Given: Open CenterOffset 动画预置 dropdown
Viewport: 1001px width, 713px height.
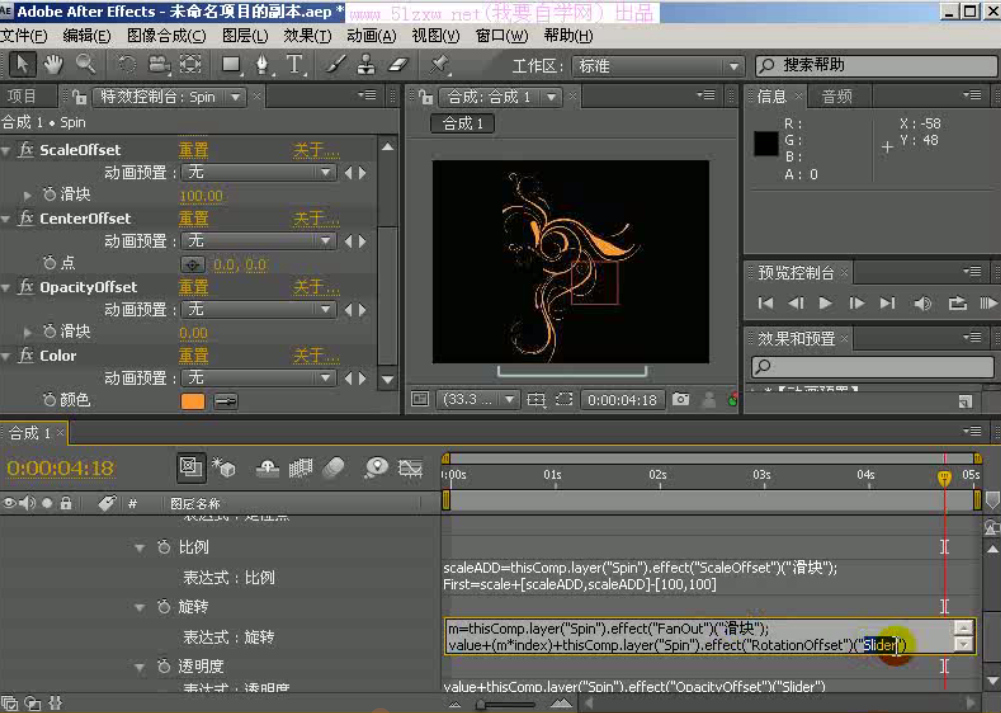Looking at the screenshot, I should (x=259, y=241).
